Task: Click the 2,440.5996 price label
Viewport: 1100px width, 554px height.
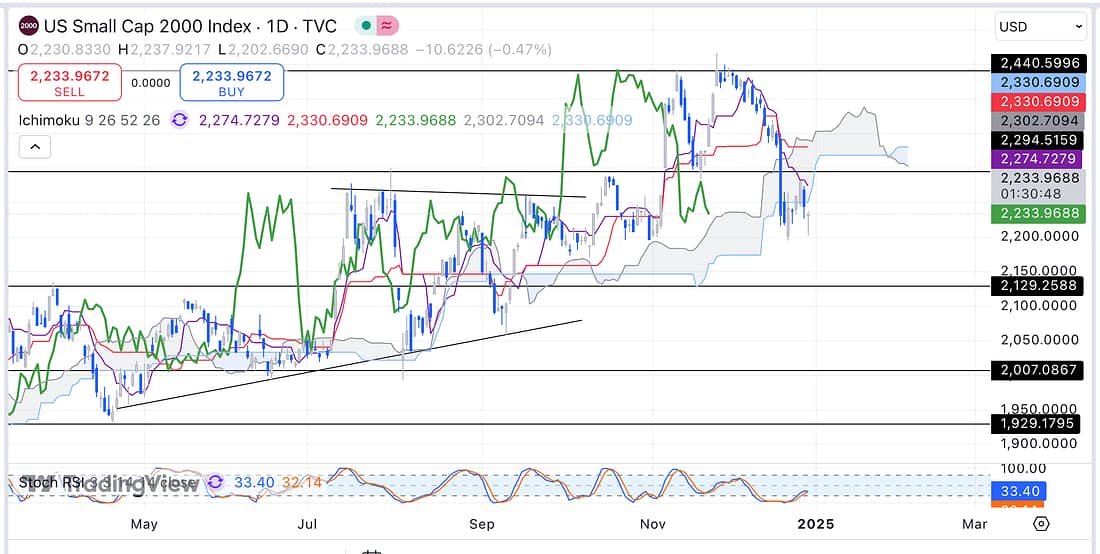Action: pyautogui.click(x=1039, y=63)
